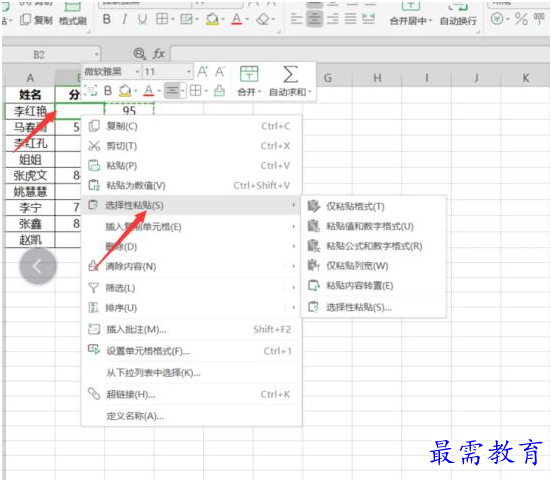551x484 pixels.
Task: Align text right using the ribbon icon
Action: 333,19
